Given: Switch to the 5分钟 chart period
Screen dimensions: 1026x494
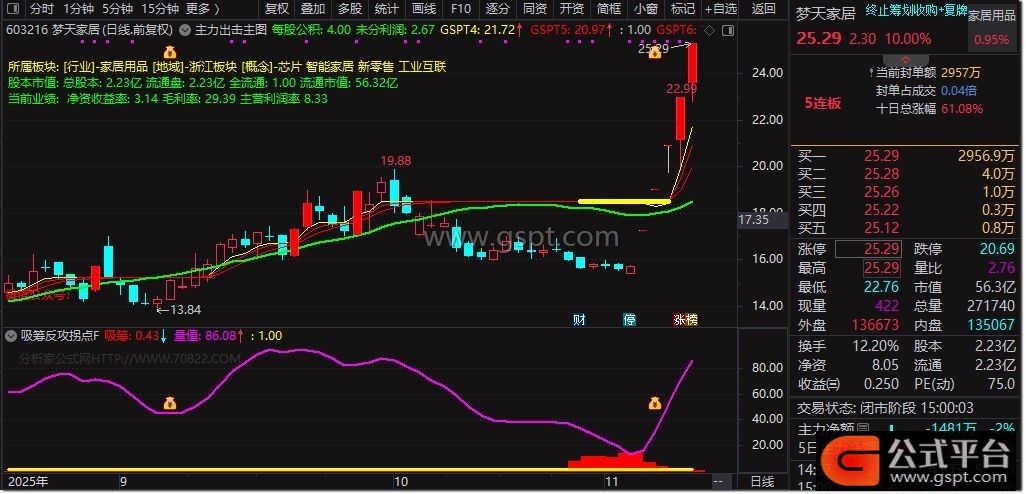Looking at the screenshot, I should 117,9.
